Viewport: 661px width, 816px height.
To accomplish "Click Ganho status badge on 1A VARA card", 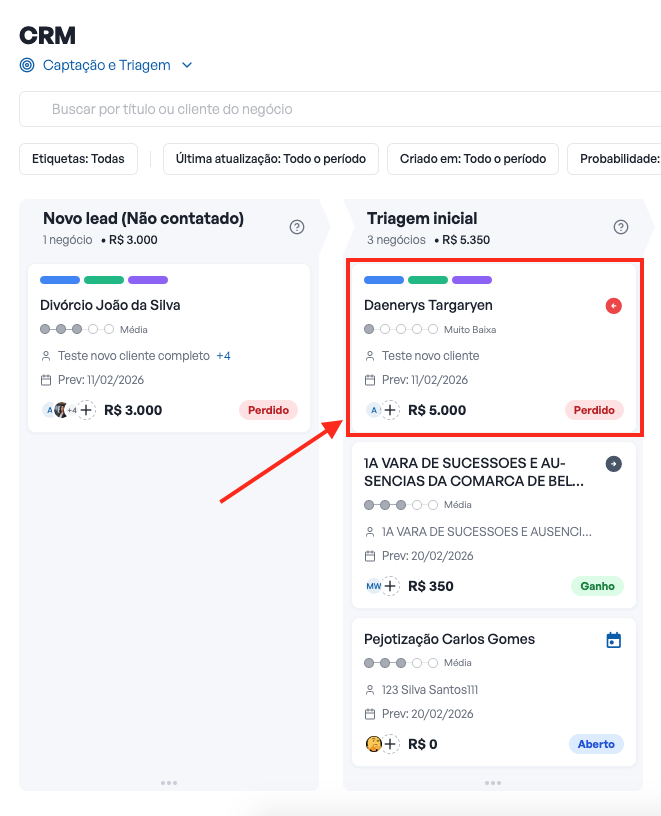I will [x=597, y=586].
